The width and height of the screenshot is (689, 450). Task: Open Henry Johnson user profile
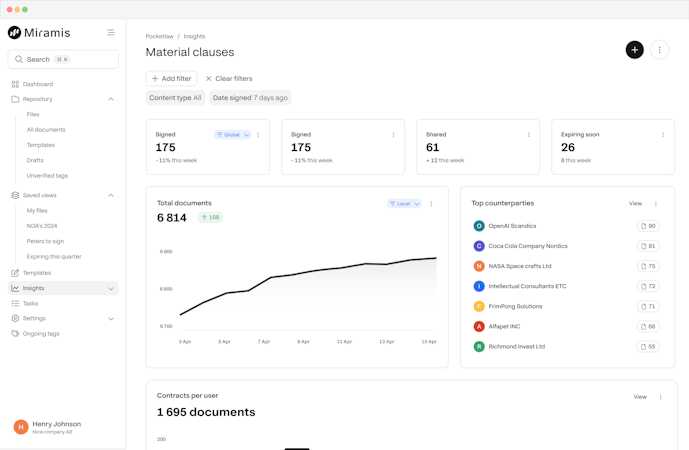[47, 427]
